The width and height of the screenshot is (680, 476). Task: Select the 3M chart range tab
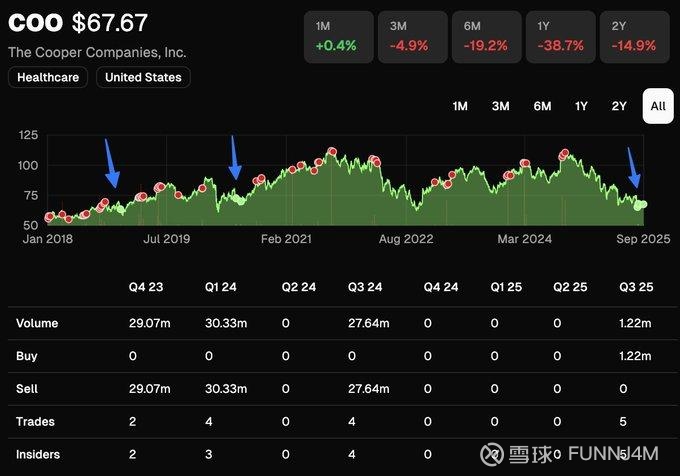[x=500, y=106]
